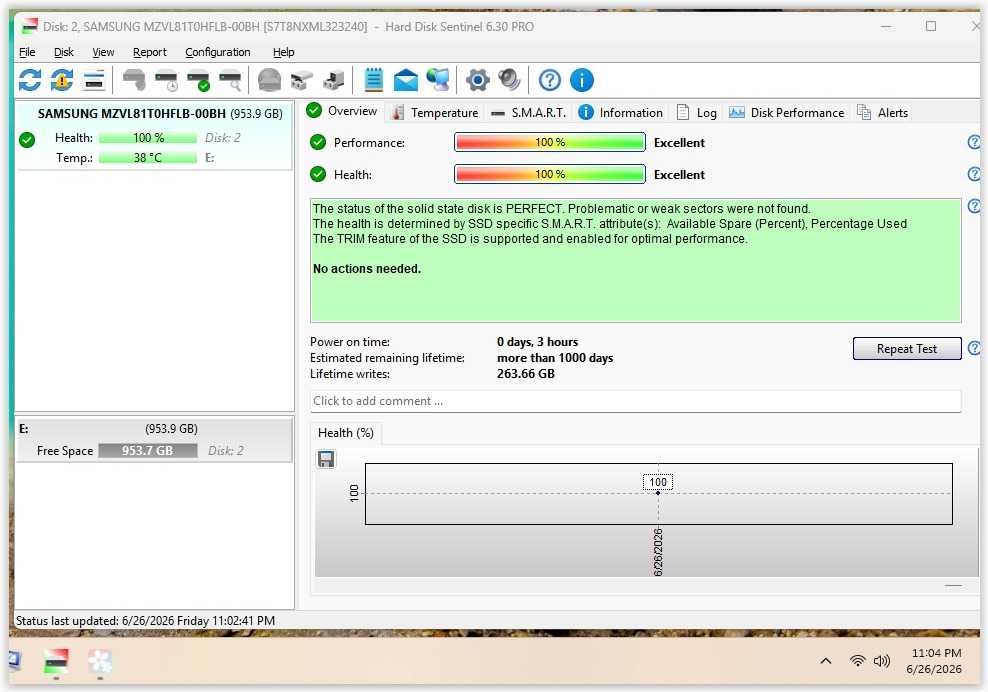Click the speaker sound toolbar icon
This screenshot has height=692, width=988.
tap(509, 80)
